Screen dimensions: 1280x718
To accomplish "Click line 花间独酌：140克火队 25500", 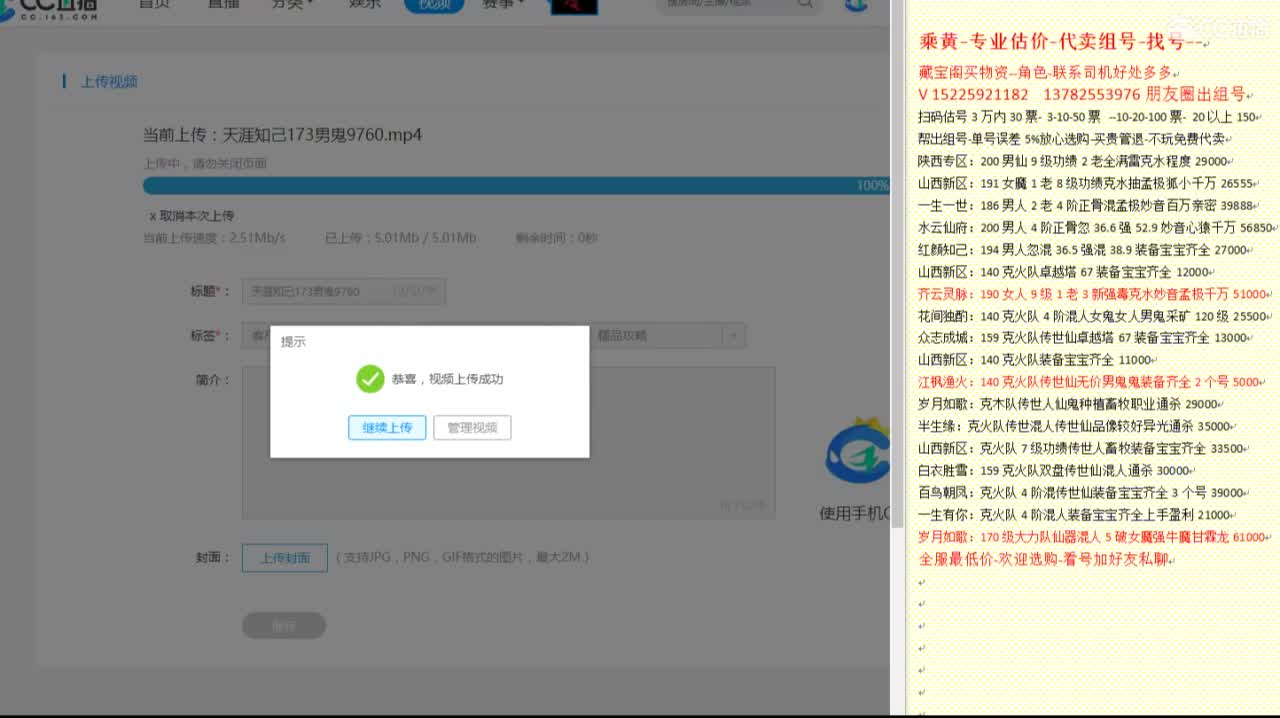I will click(x=1093, y=316).
